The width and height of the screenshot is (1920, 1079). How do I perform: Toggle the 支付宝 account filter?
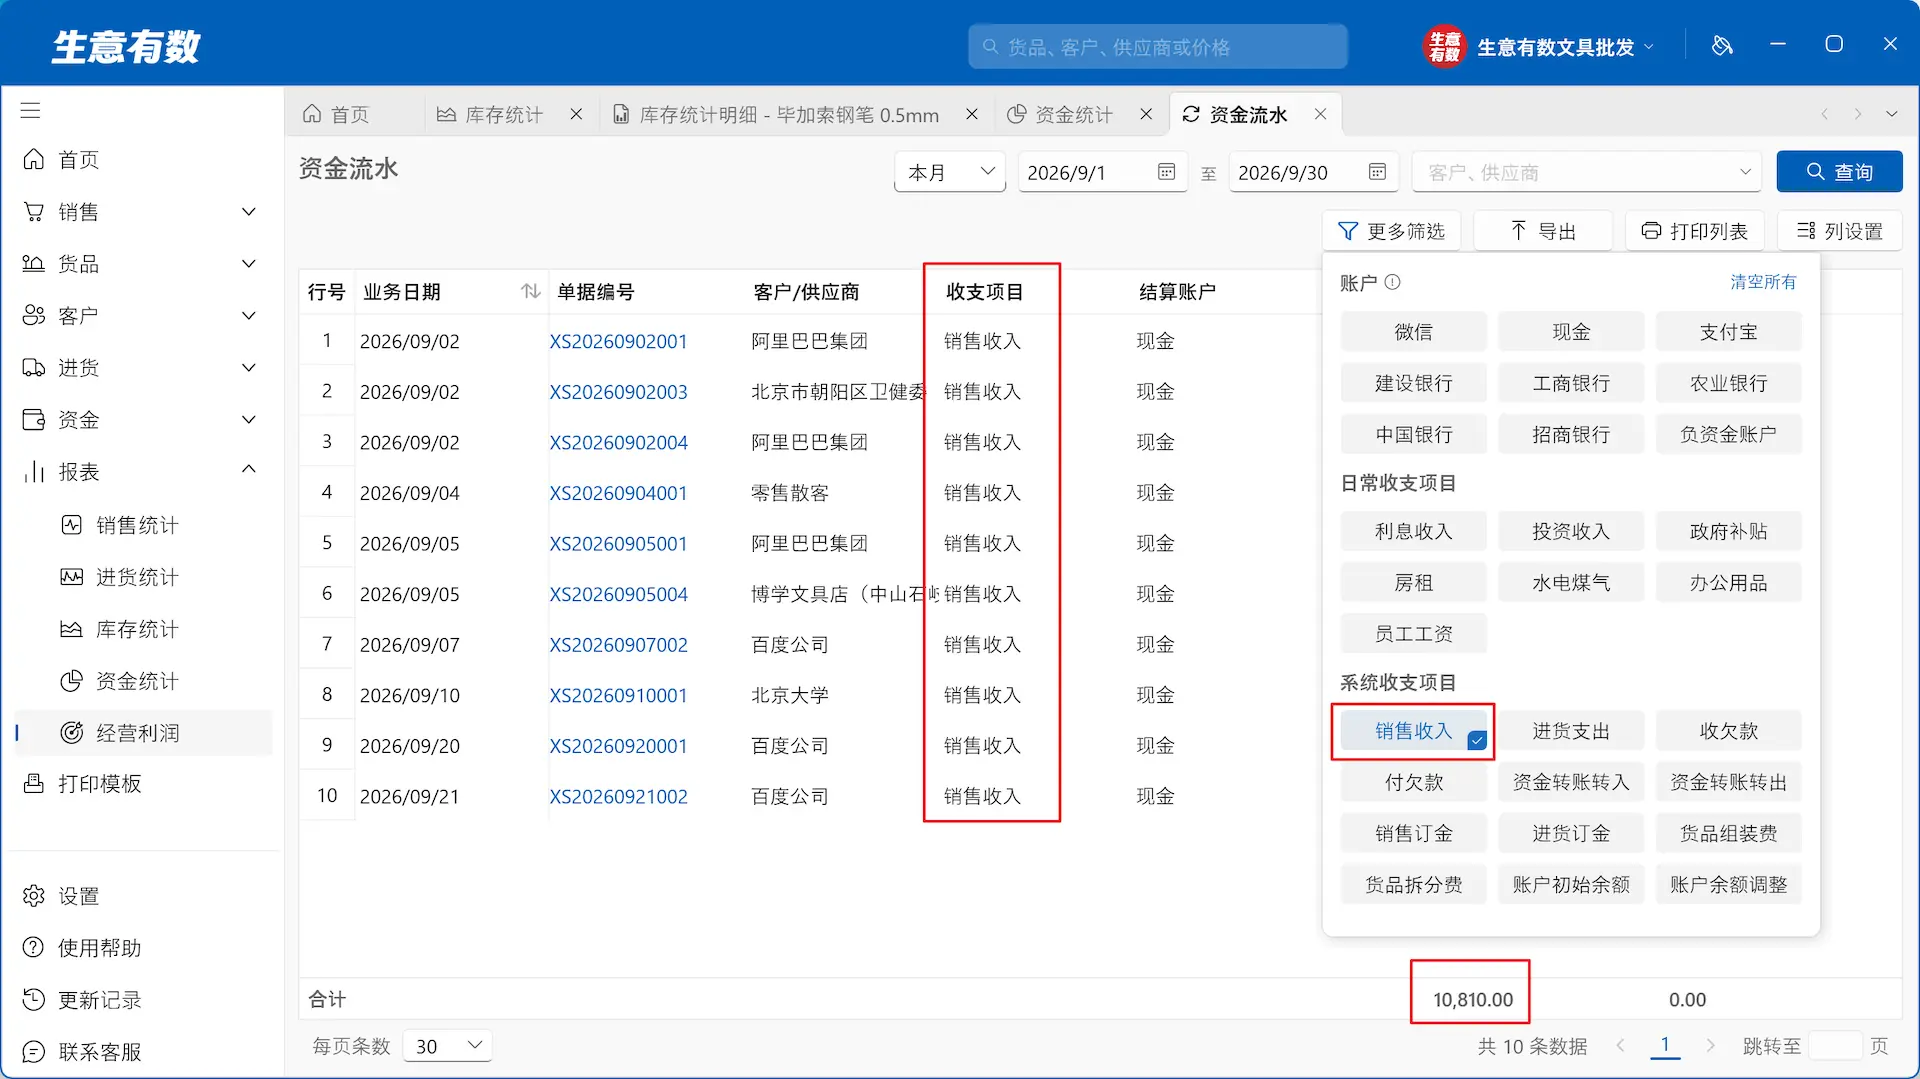[x=1728, y=332]
